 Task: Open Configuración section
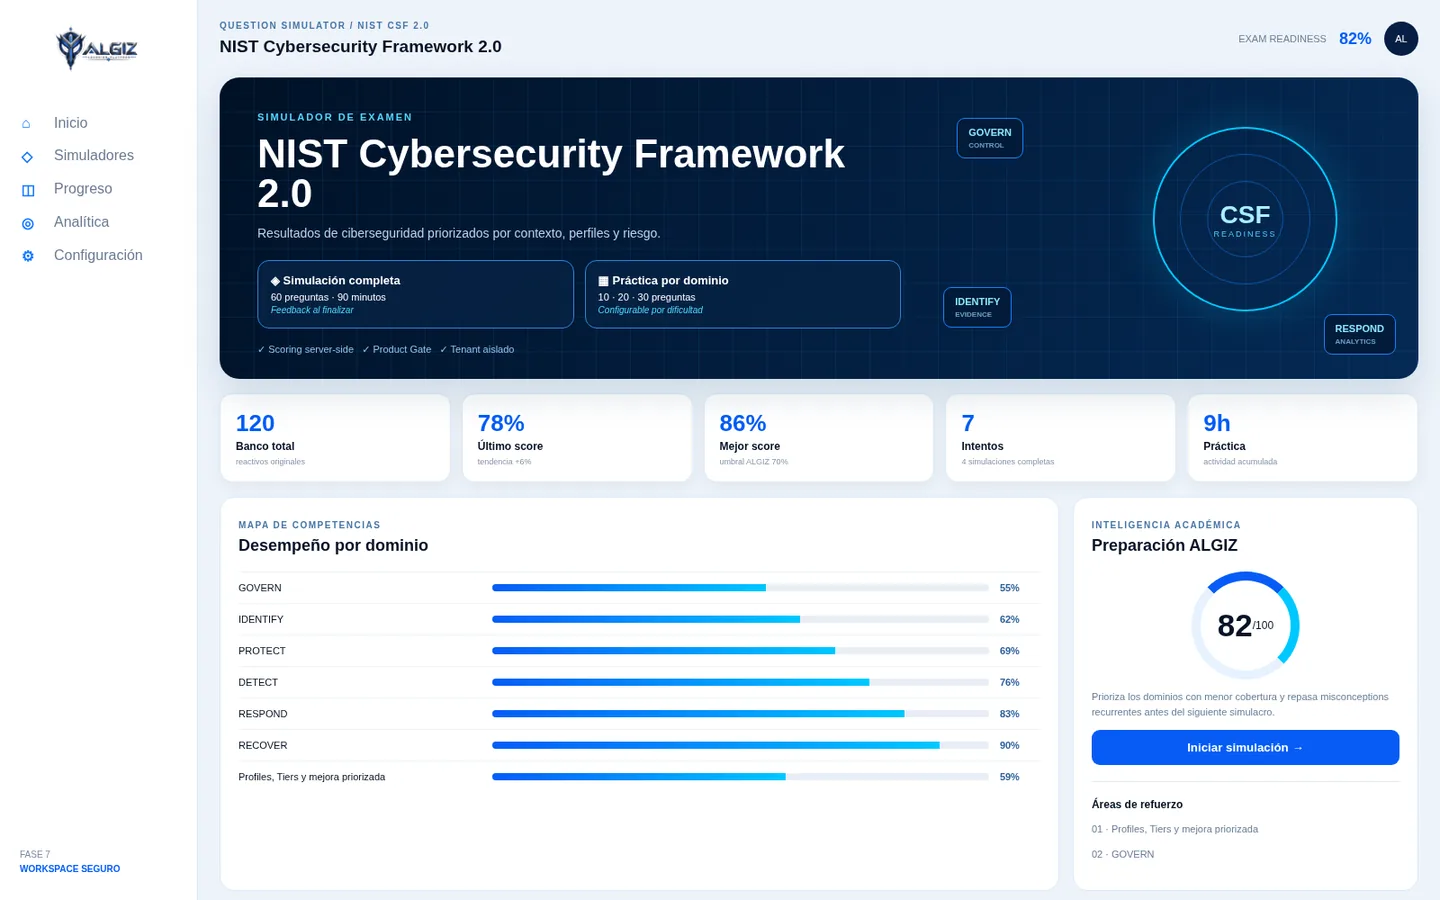(x=98, y=255)
